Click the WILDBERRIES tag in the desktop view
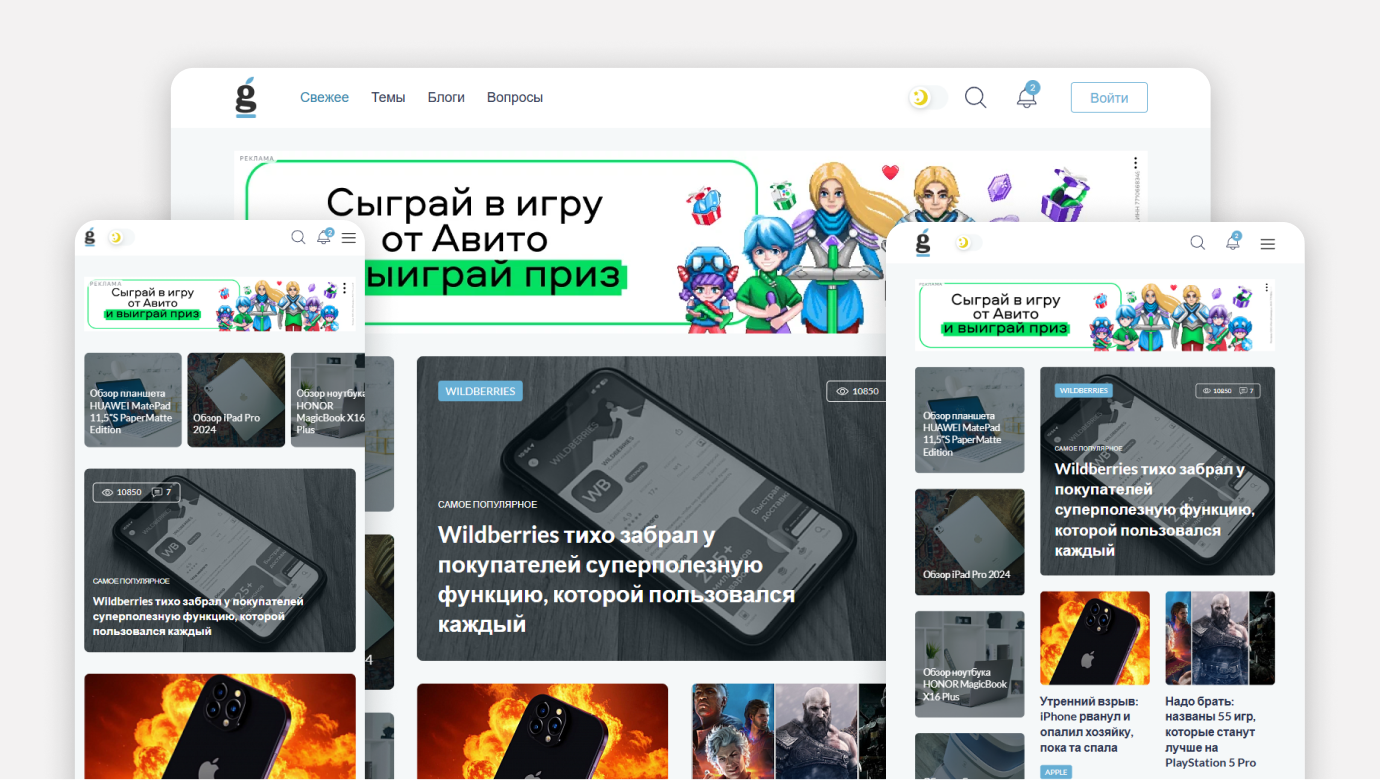Image resolution: width=1380 pixels, height=780 pixels. [x=480, y=391]
